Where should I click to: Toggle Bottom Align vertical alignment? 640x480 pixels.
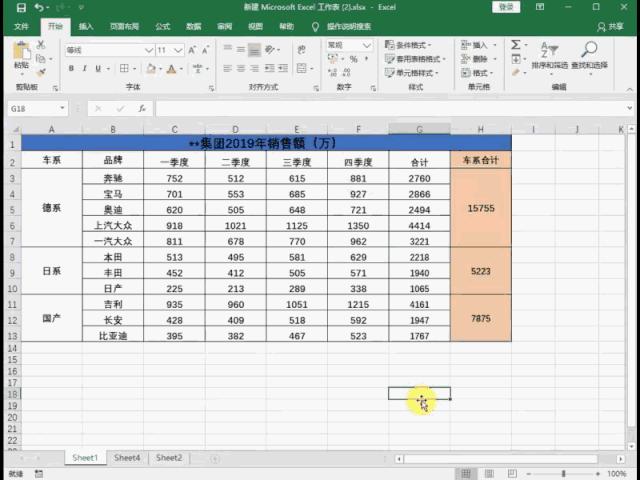[254, 50]
